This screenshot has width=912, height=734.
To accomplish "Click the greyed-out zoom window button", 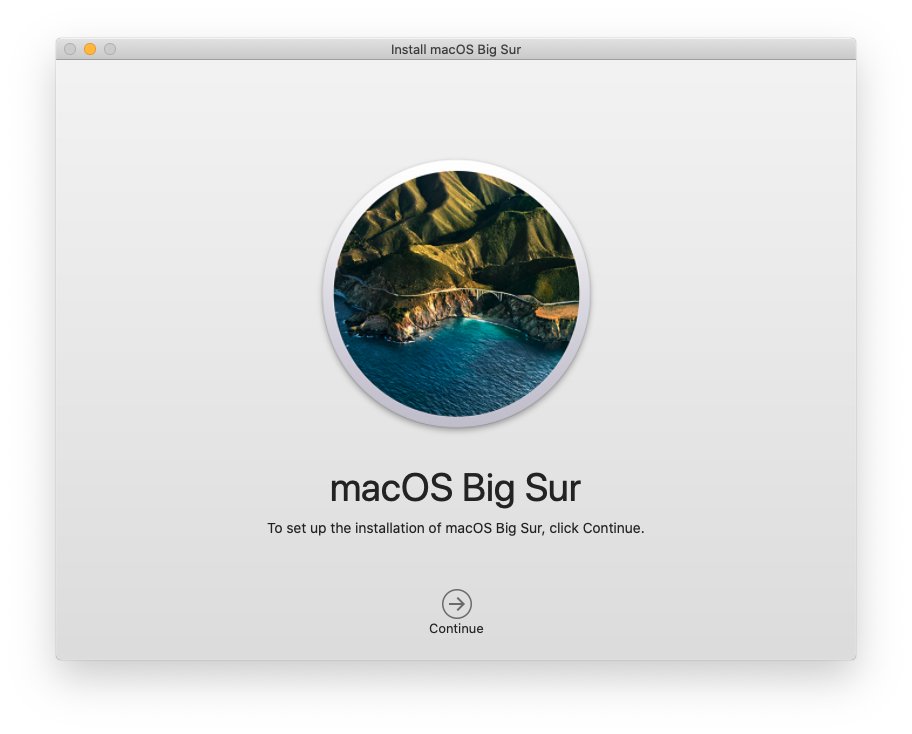I will point(109,49).
